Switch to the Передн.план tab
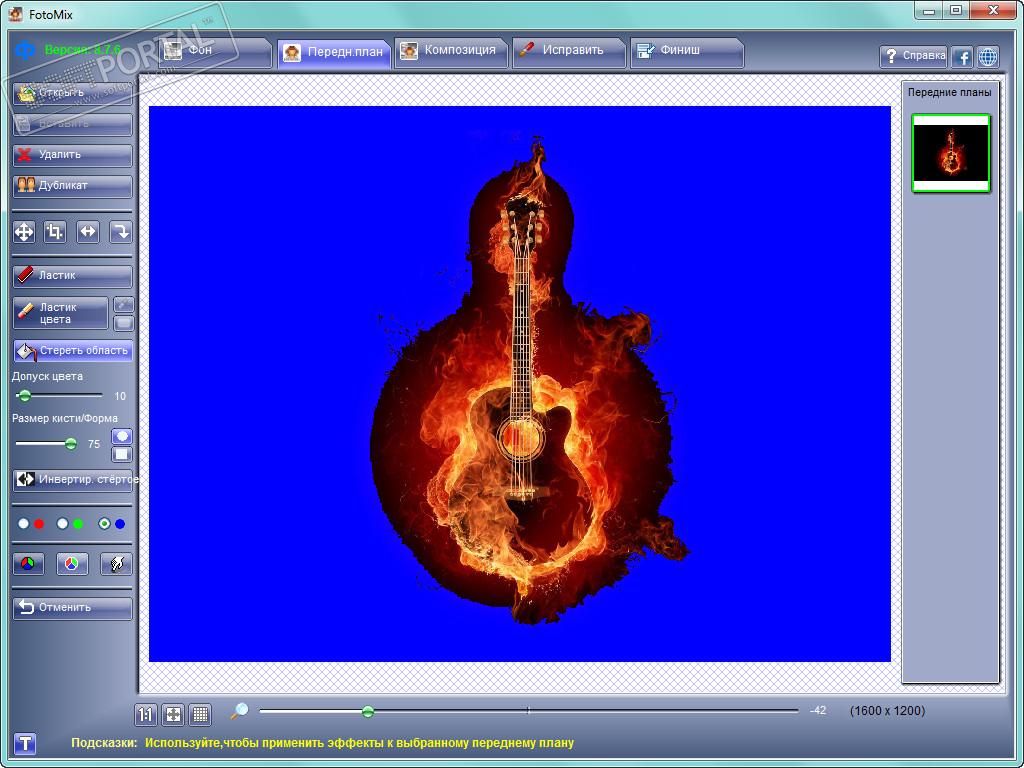Image resolution: width=1024 pixels, height=768 pixels. point(334,53)
